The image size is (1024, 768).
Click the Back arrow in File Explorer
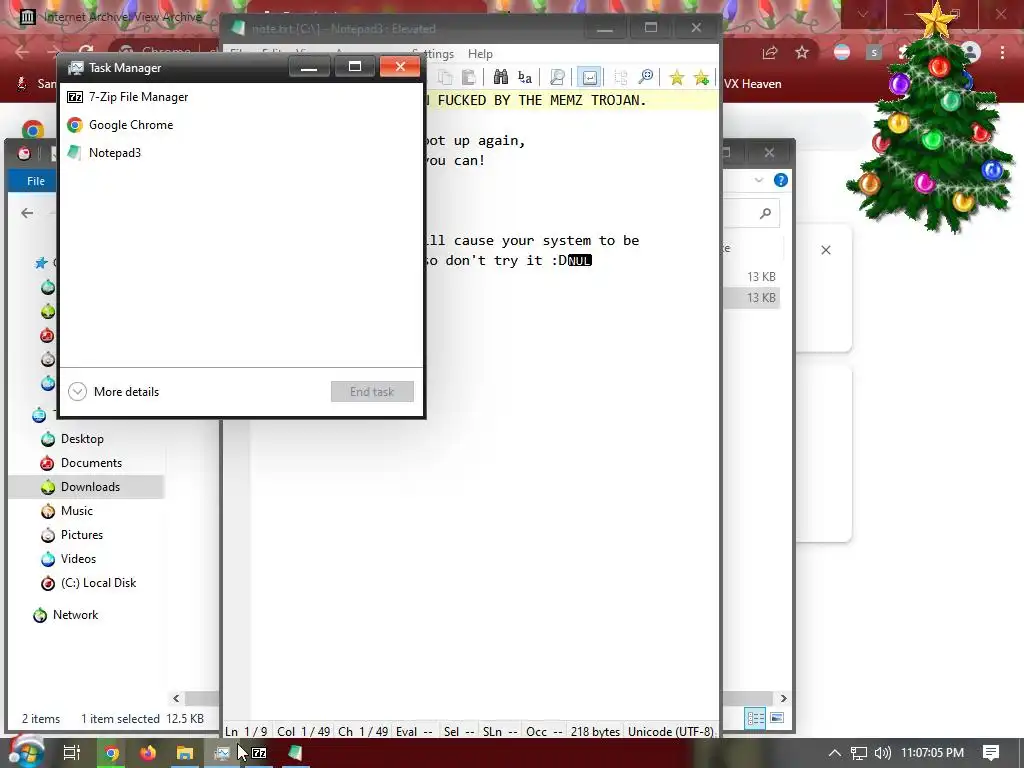click(x=27, y=213)
